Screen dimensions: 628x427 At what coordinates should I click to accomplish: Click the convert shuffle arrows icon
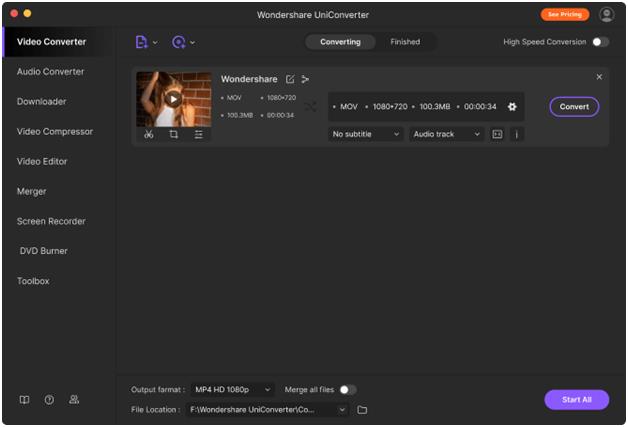coord(310,107)
